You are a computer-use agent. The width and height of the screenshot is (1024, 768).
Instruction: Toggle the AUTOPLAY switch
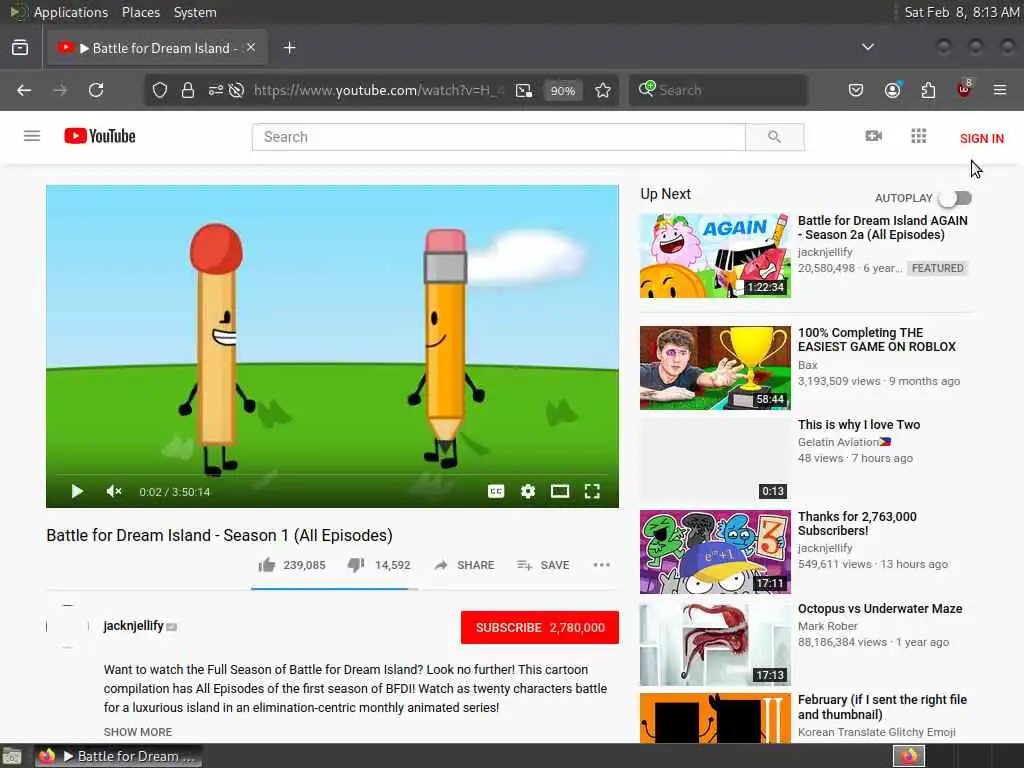coord(956,198)
